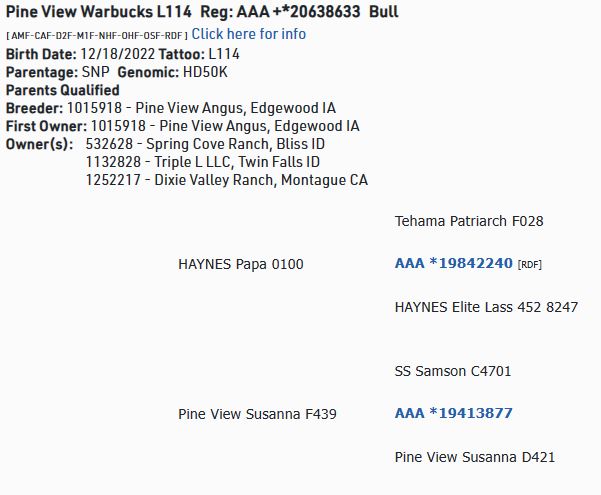Click granddam HAYNES Elite Lass 452 8247
The image size is (601, 495).
486,307
